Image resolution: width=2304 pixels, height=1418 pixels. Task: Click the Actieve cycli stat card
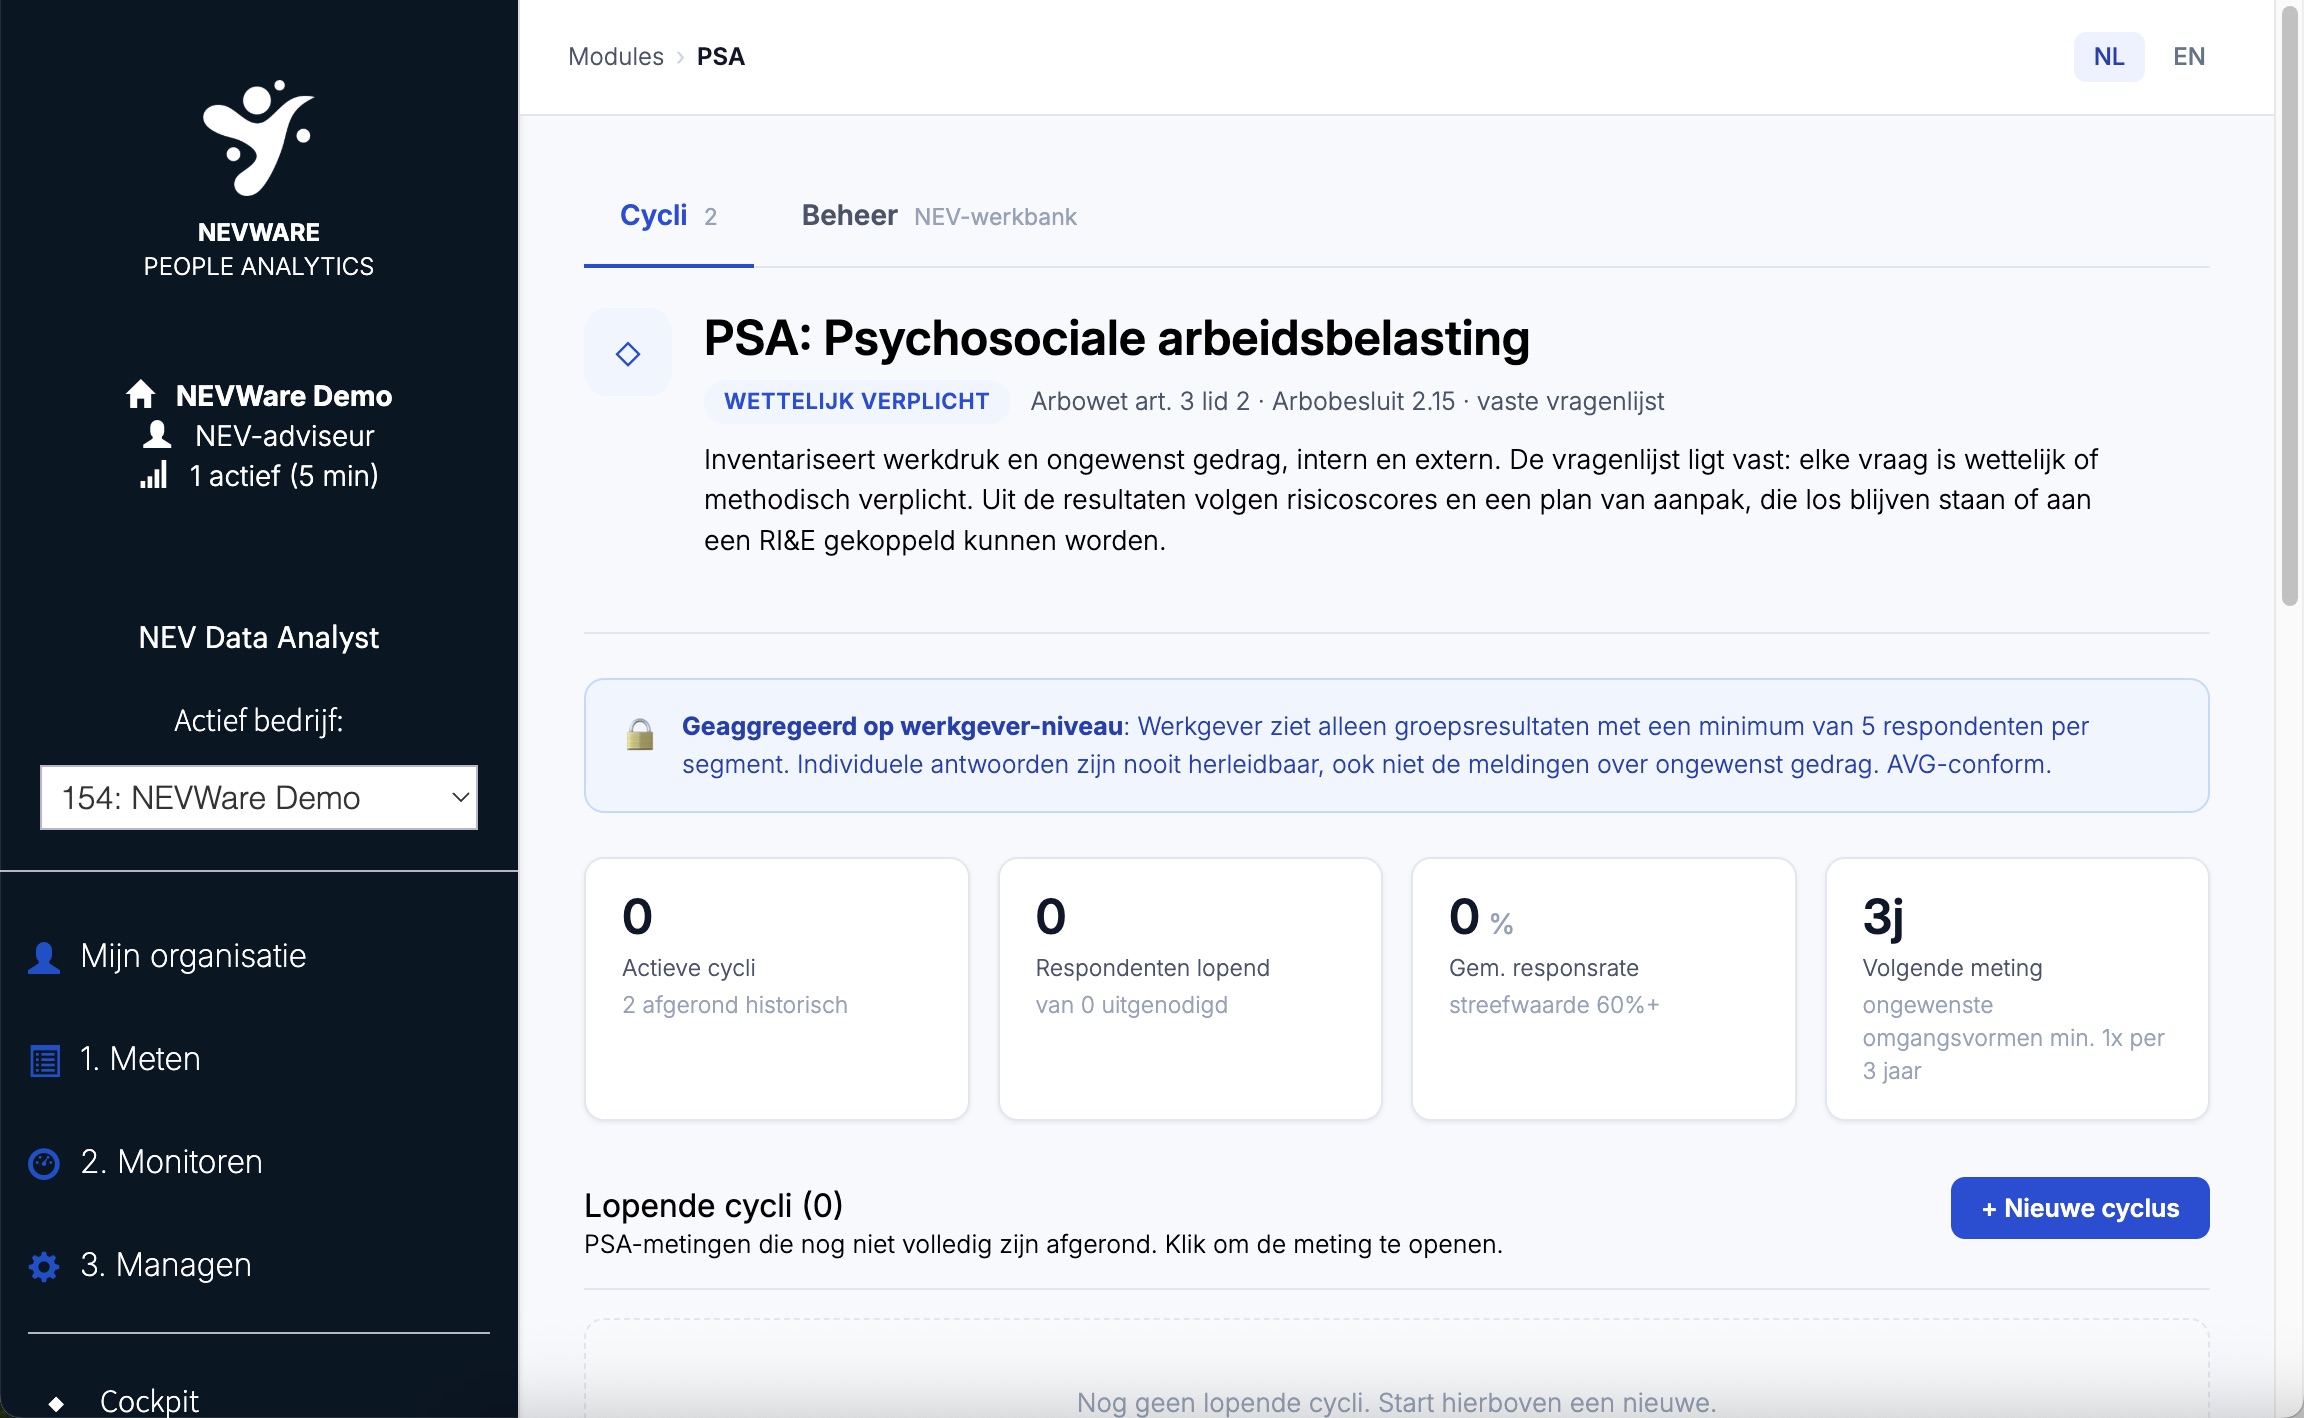point(777,988)
